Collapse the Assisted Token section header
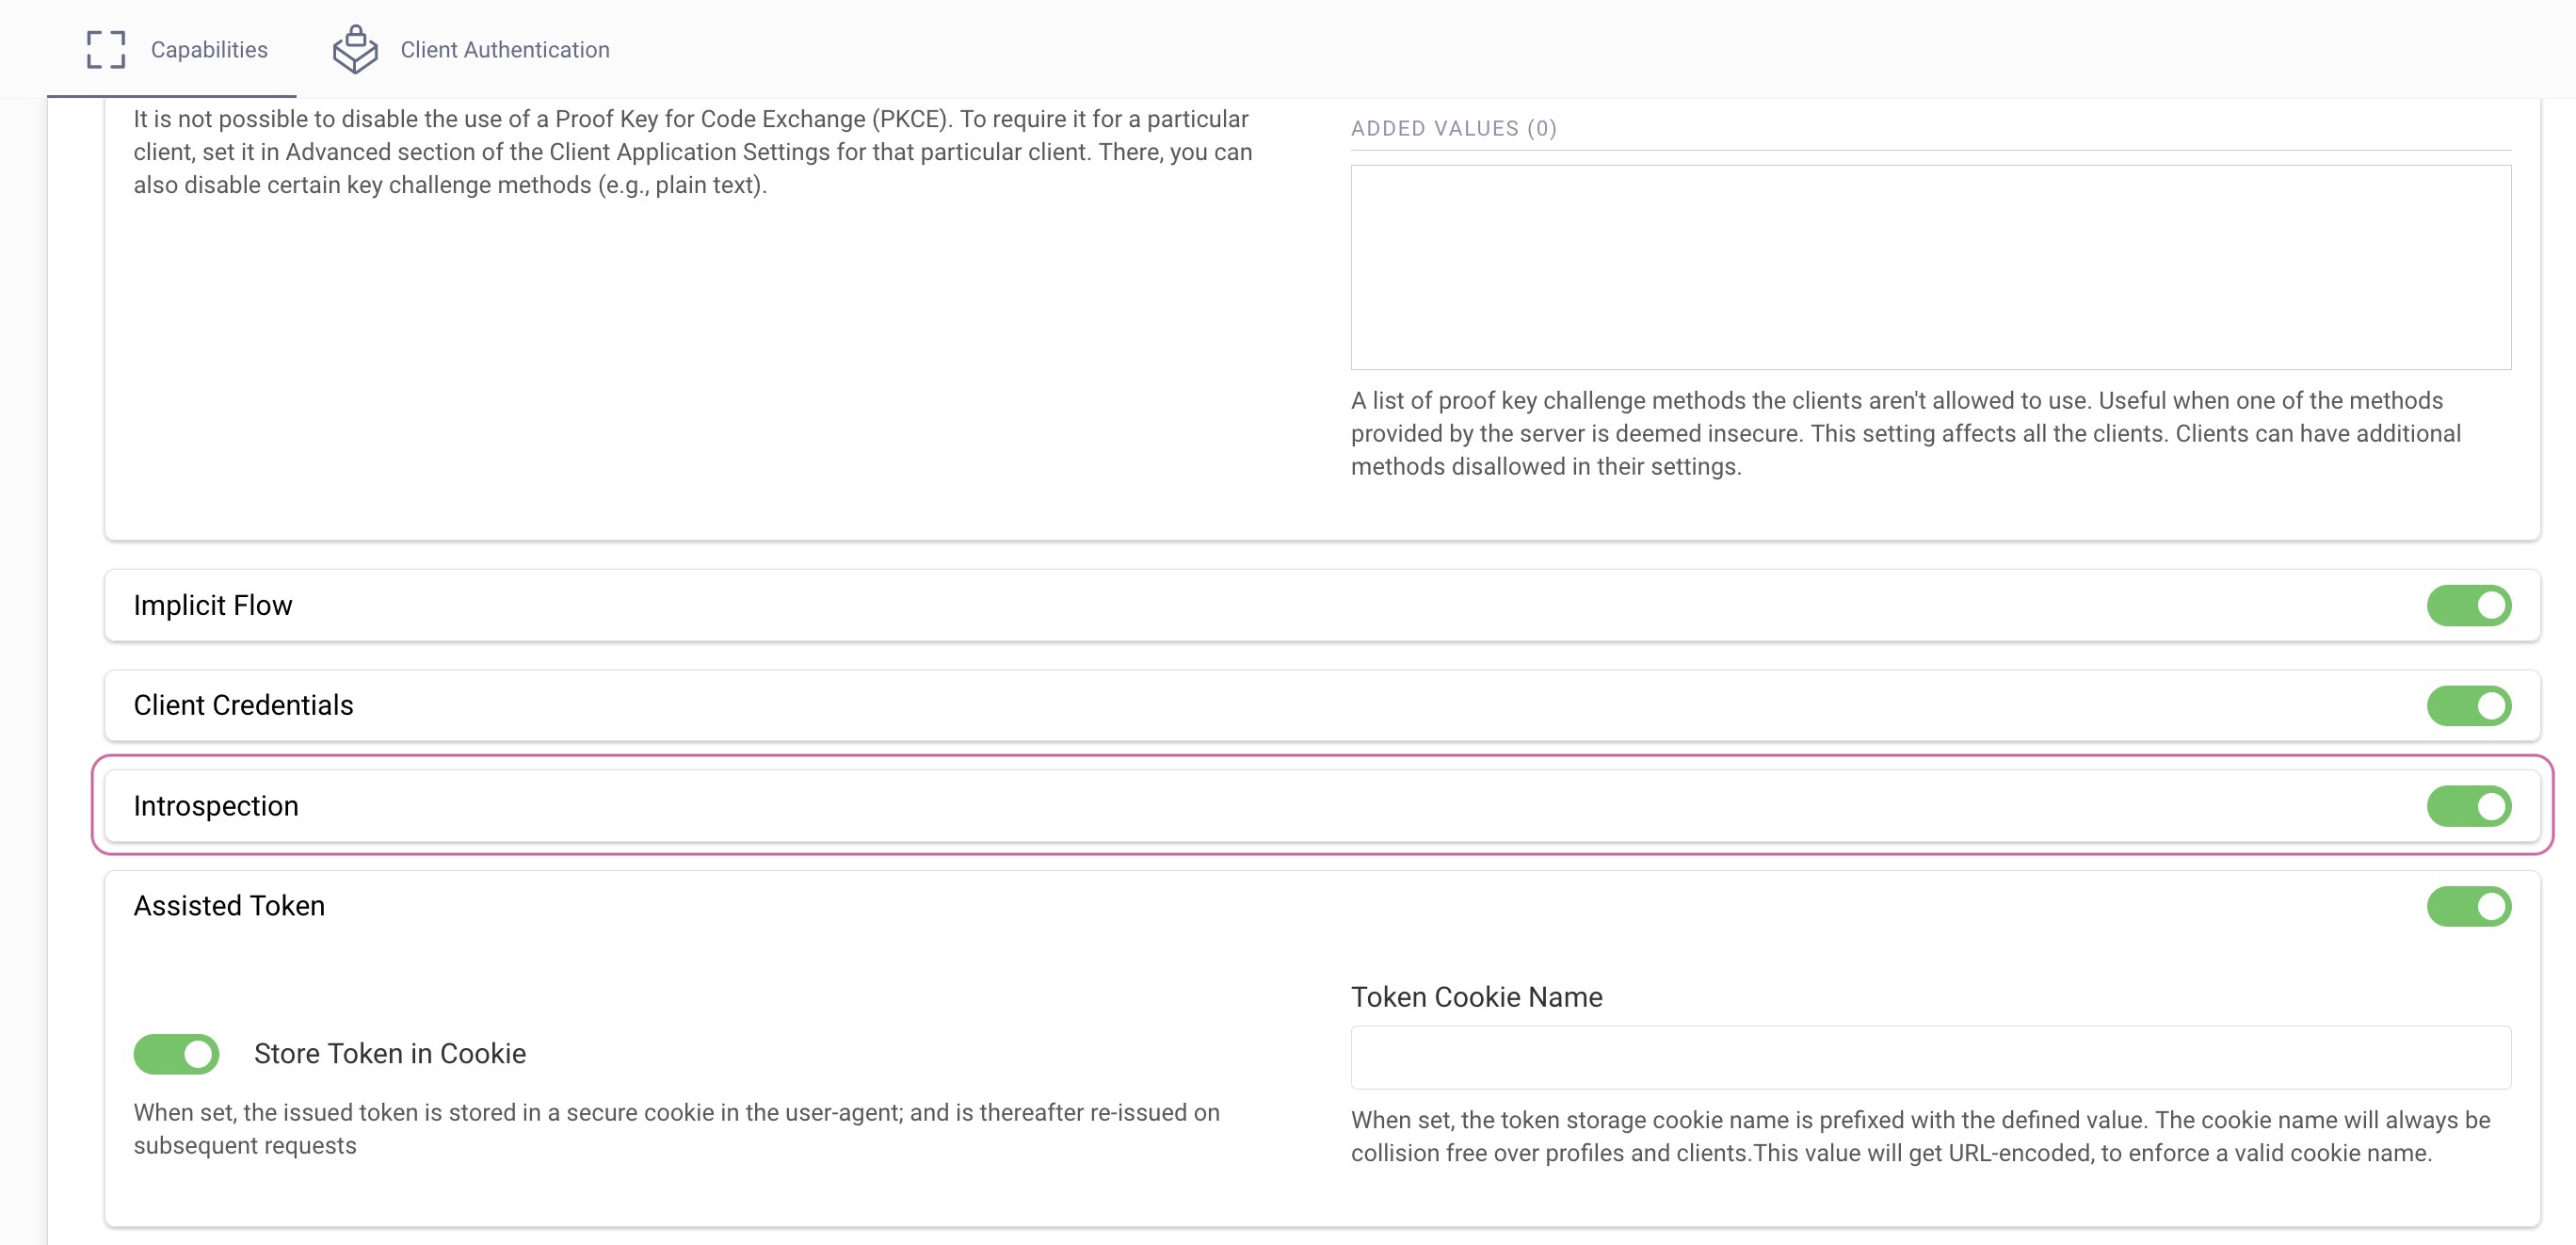The width and height of the screenshot is (2576, 1245). point(1322,906)
